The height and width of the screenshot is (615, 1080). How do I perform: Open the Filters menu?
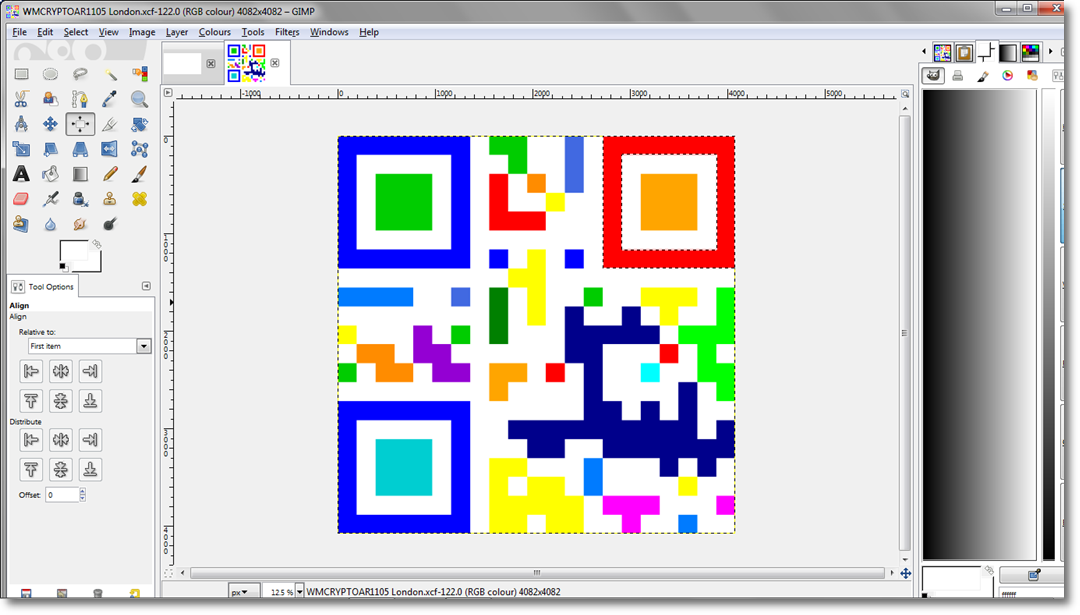[x=287, y=32]
